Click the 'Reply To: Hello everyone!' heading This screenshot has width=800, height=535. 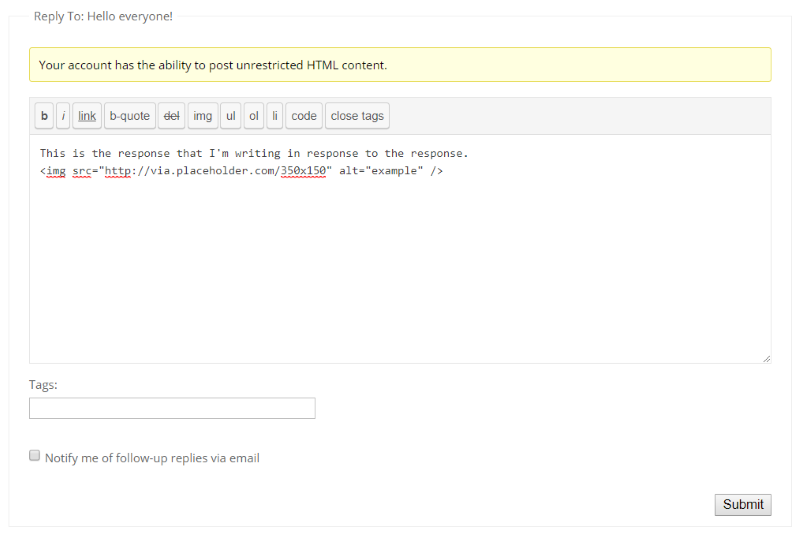[x=103, y=16]
